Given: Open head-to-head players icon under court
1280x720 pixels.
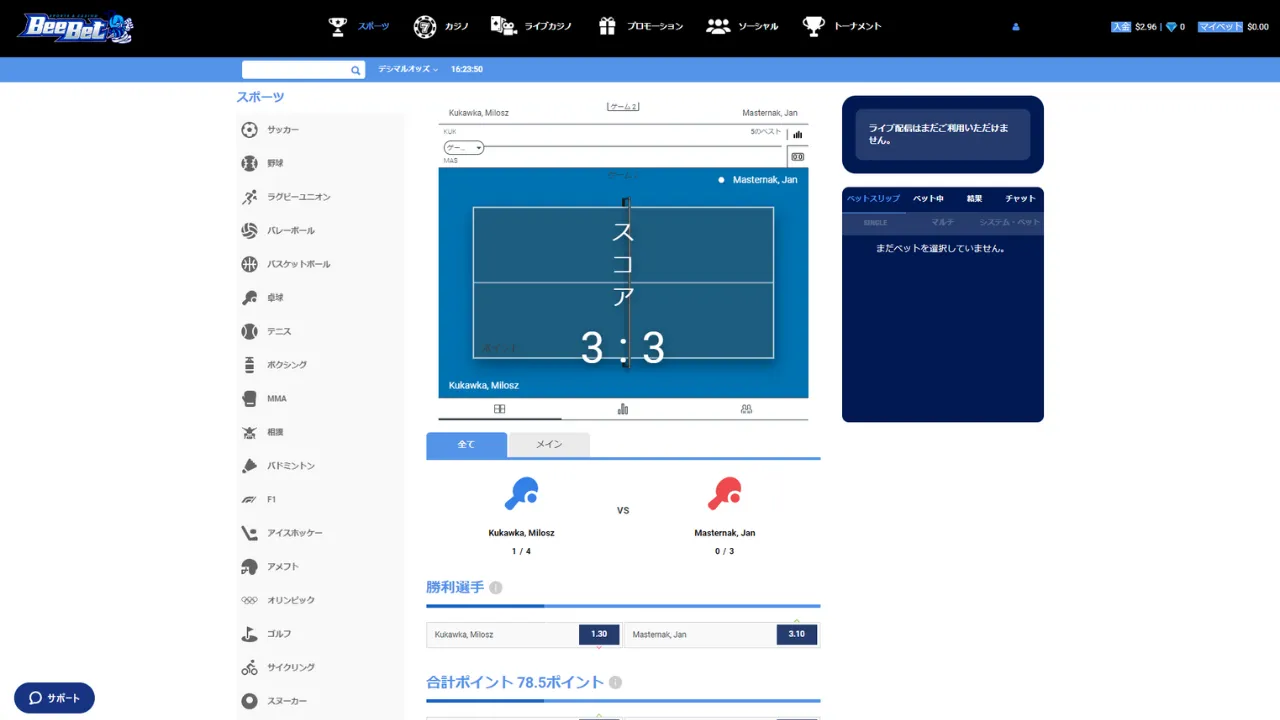Looking at the screenshot, I should (x=746, y=409).
